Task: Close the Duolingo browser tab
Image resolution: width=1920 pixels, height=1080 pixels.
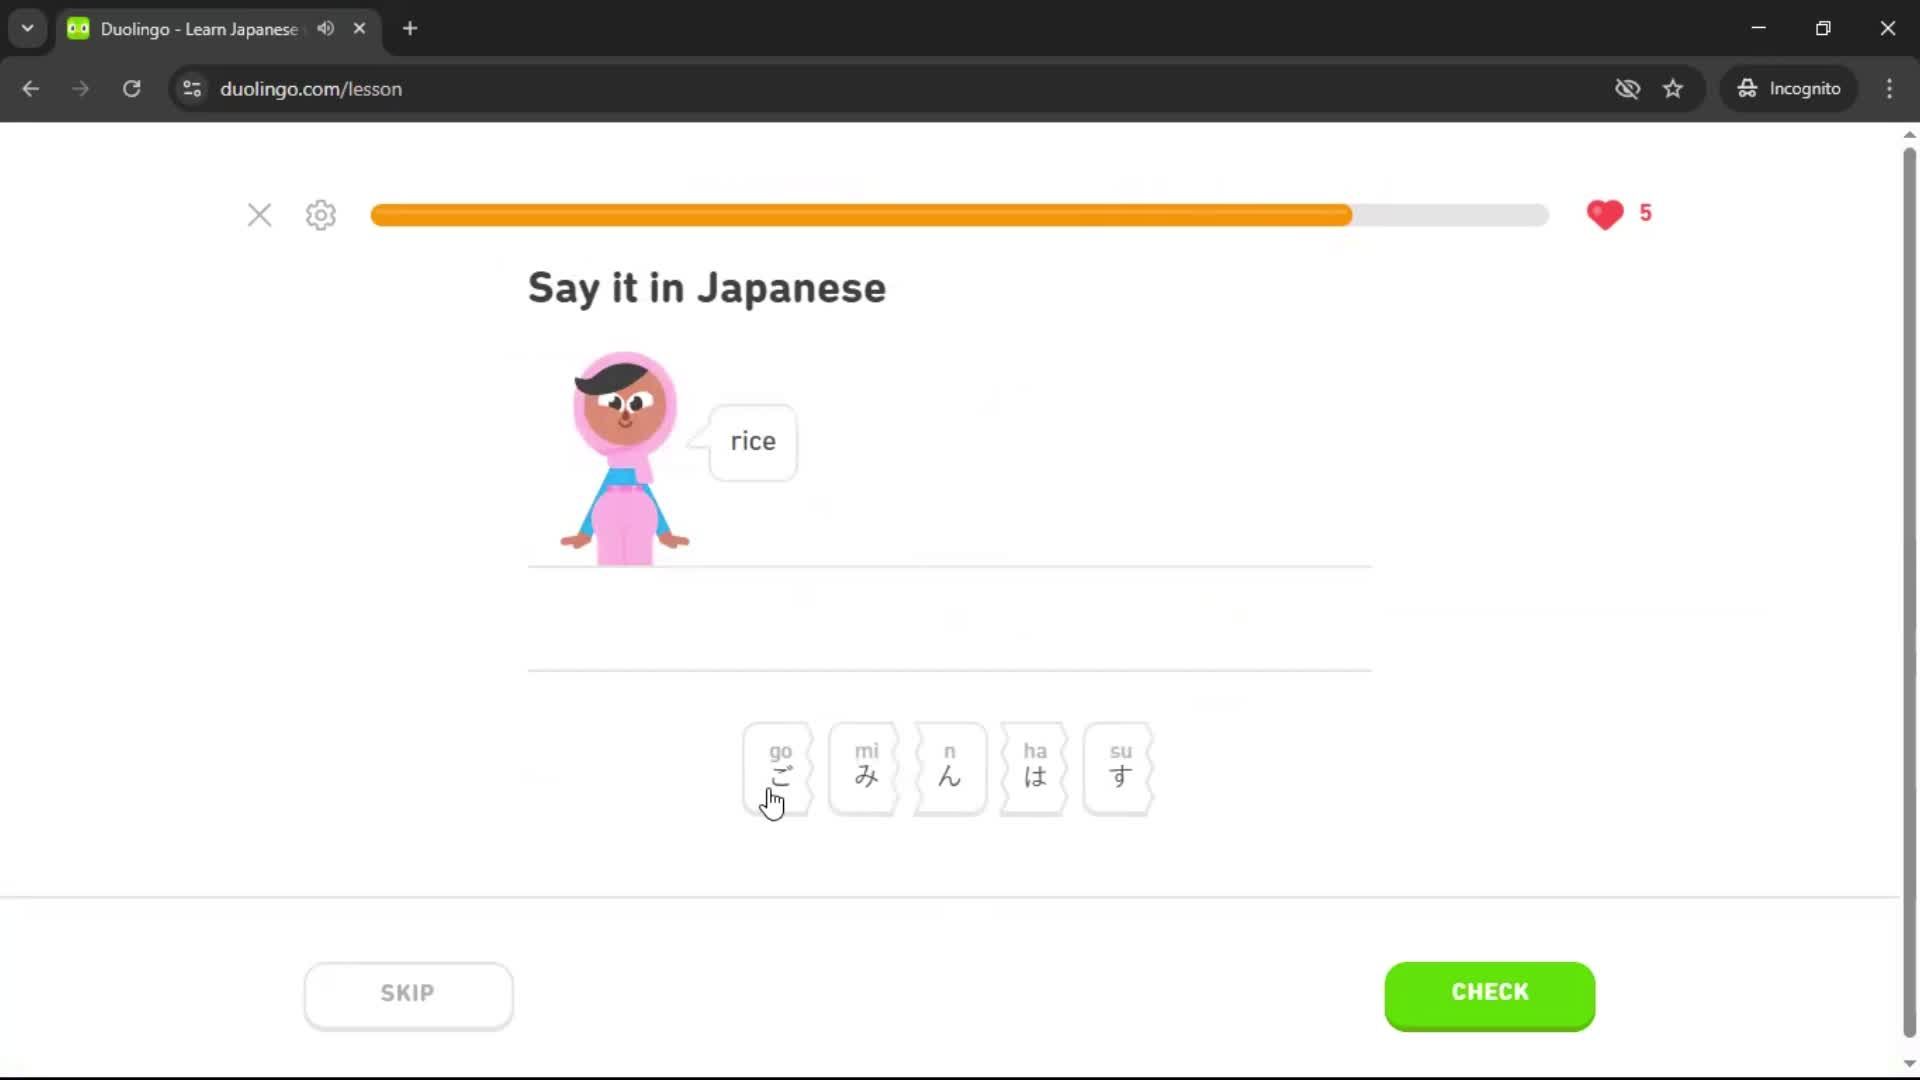Action: [359, 28]
